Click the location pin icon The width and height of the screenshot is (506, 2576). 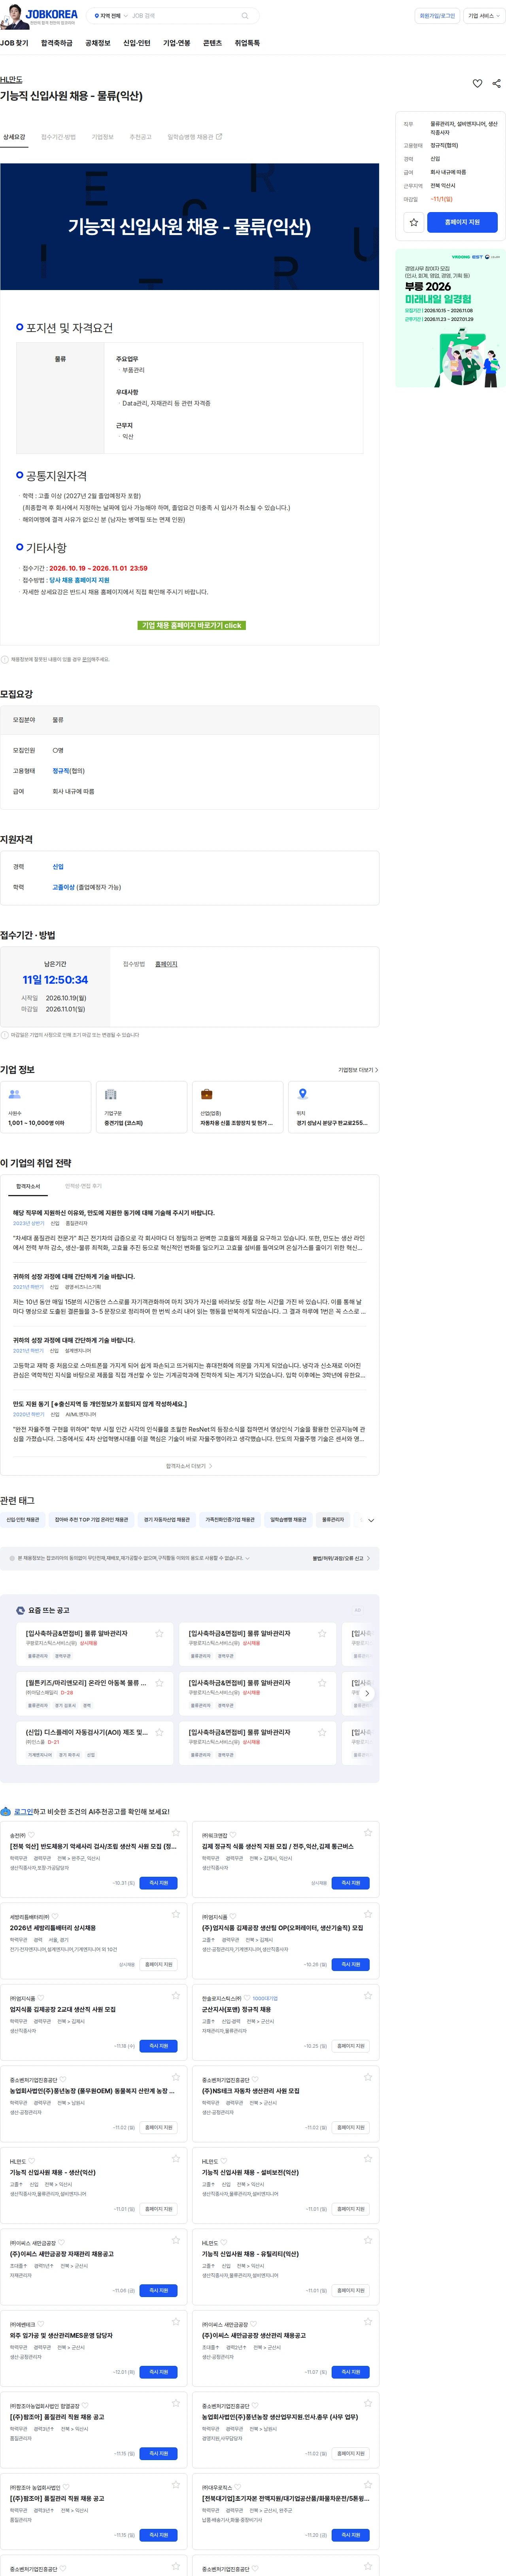click(x=302, y=1094)
